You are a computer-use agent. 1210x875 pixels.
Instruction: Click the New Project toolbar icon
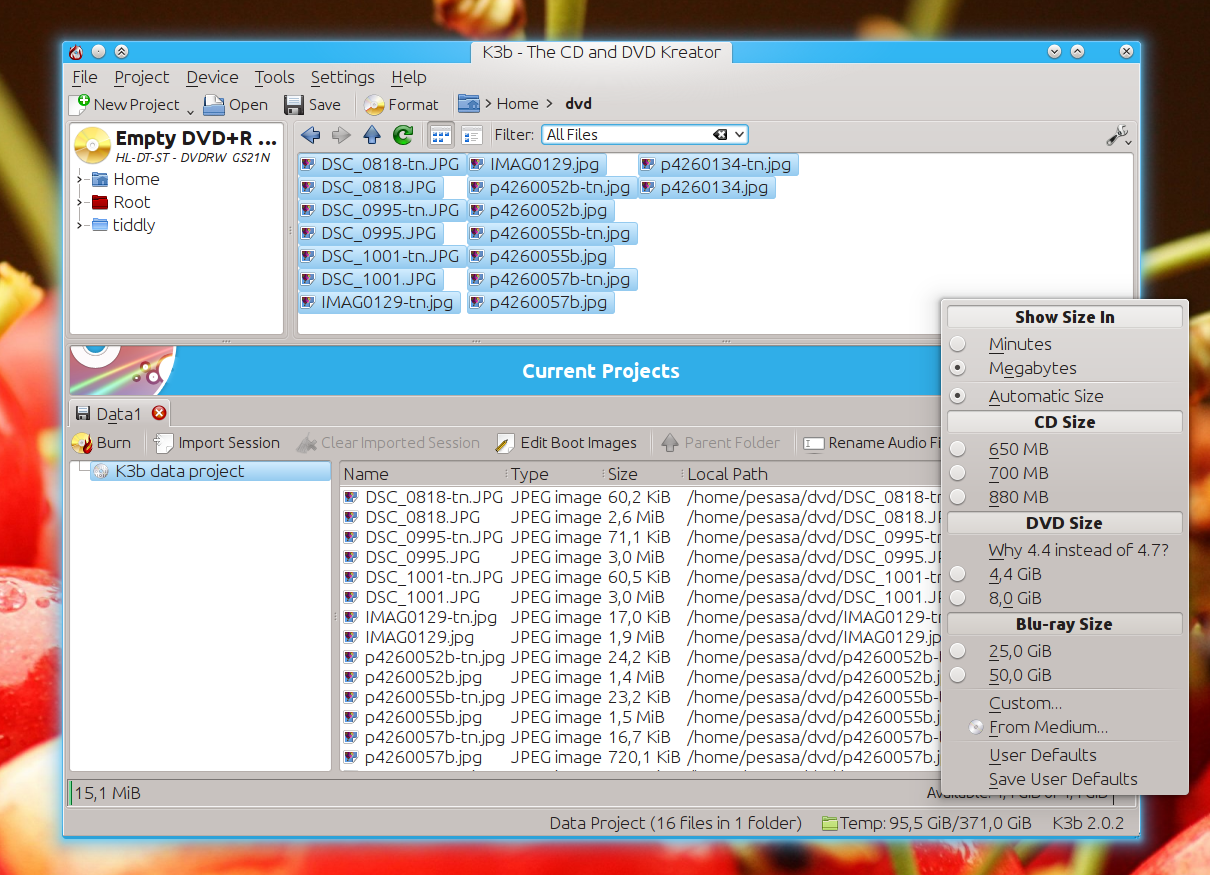[80, 104]
